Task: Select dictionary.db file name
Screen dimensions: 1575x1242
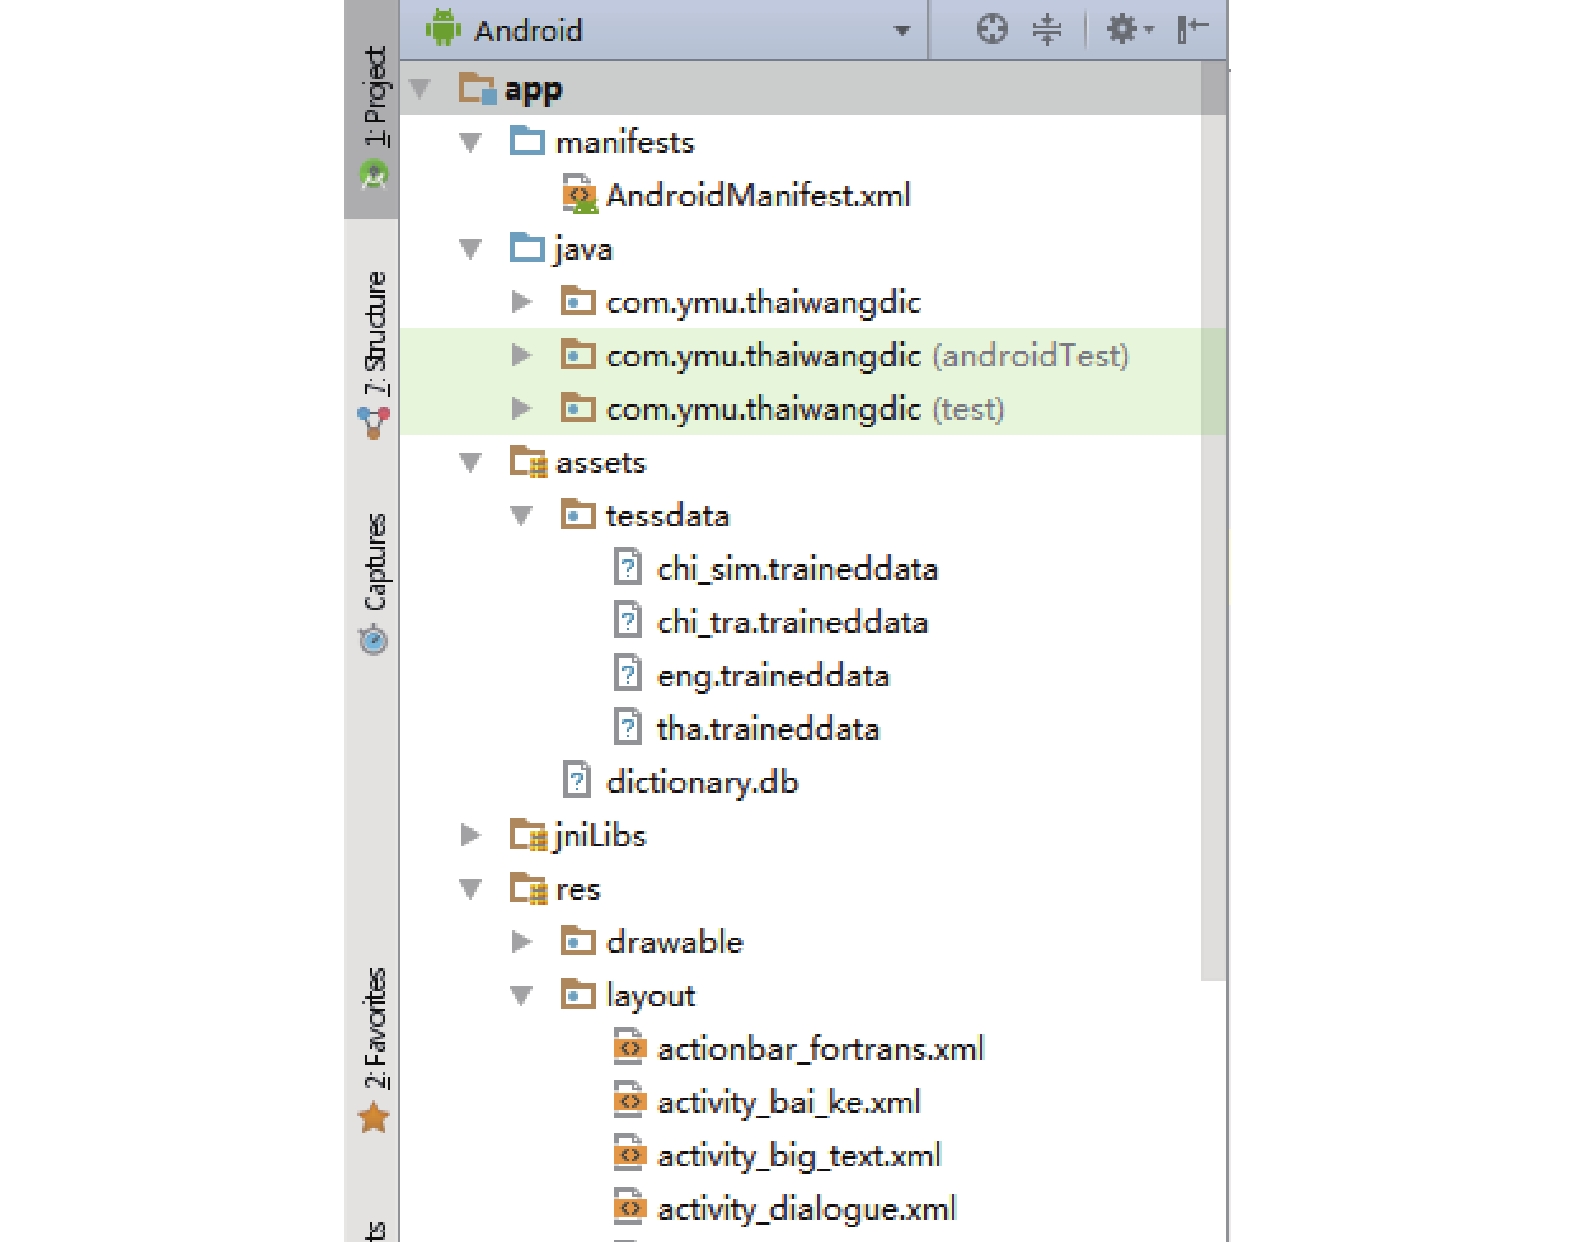Action: [x=703, y=782]
